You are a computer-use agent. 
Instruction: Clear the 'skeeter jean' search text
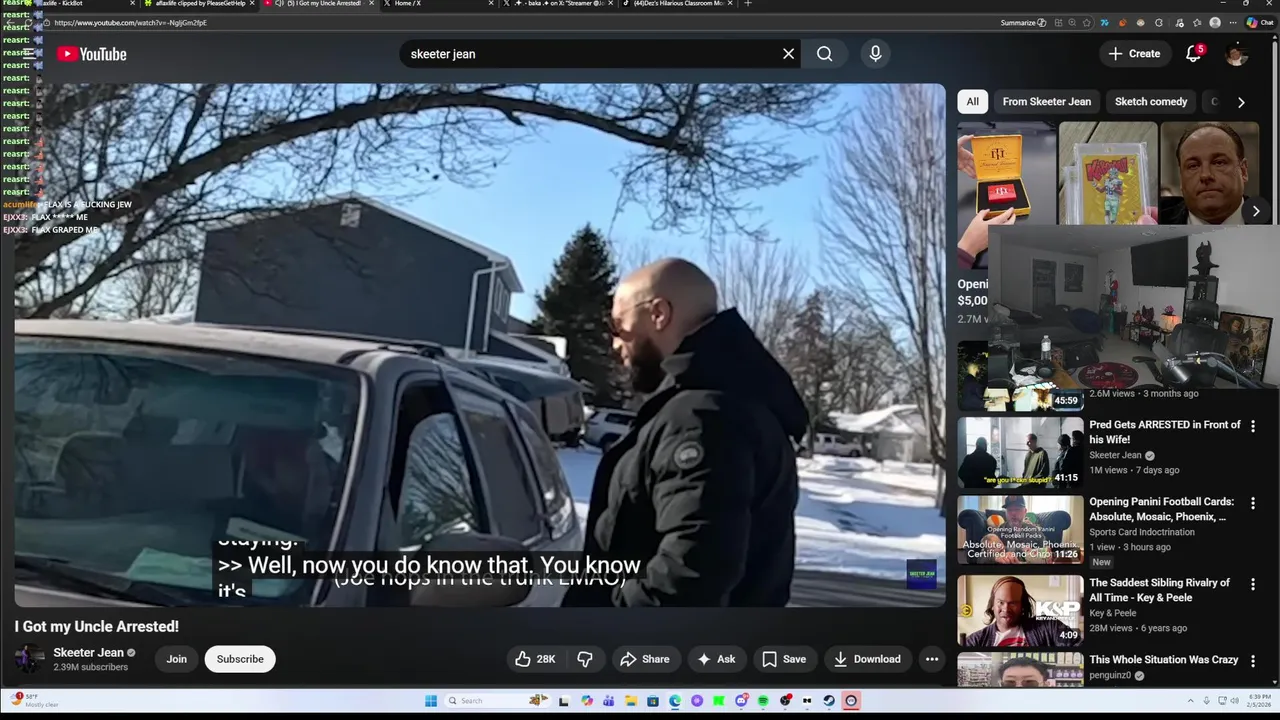[788, 54]
